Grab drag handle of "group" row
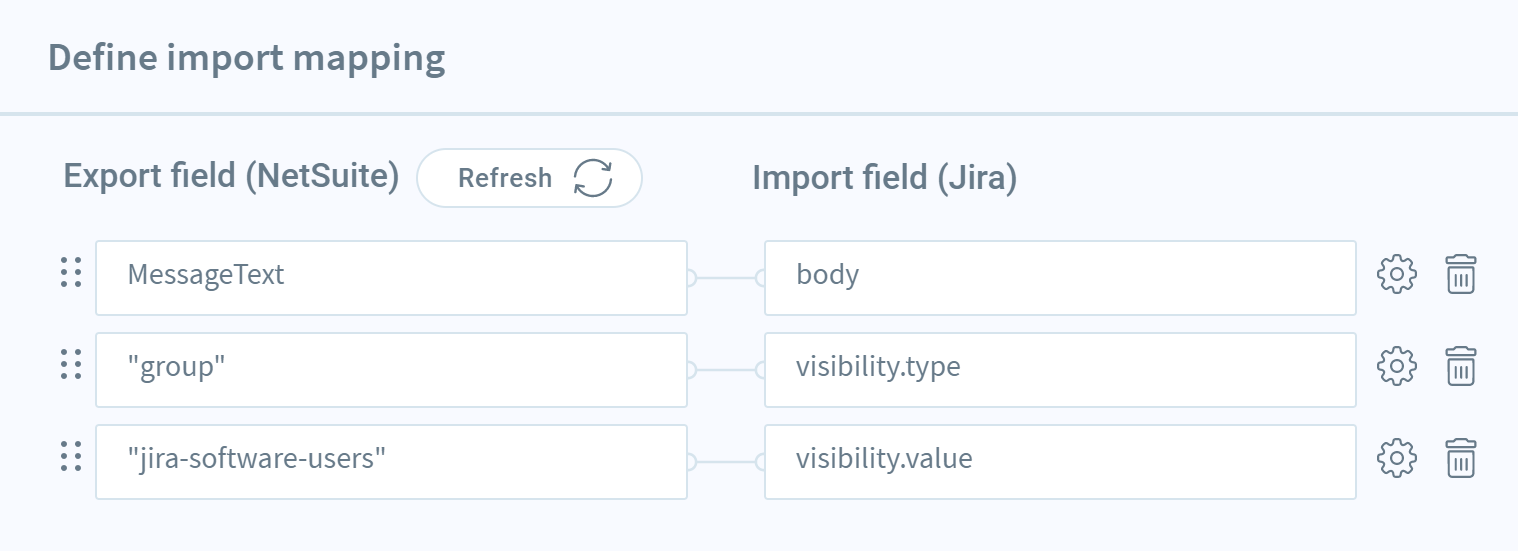 click(70, 364)
